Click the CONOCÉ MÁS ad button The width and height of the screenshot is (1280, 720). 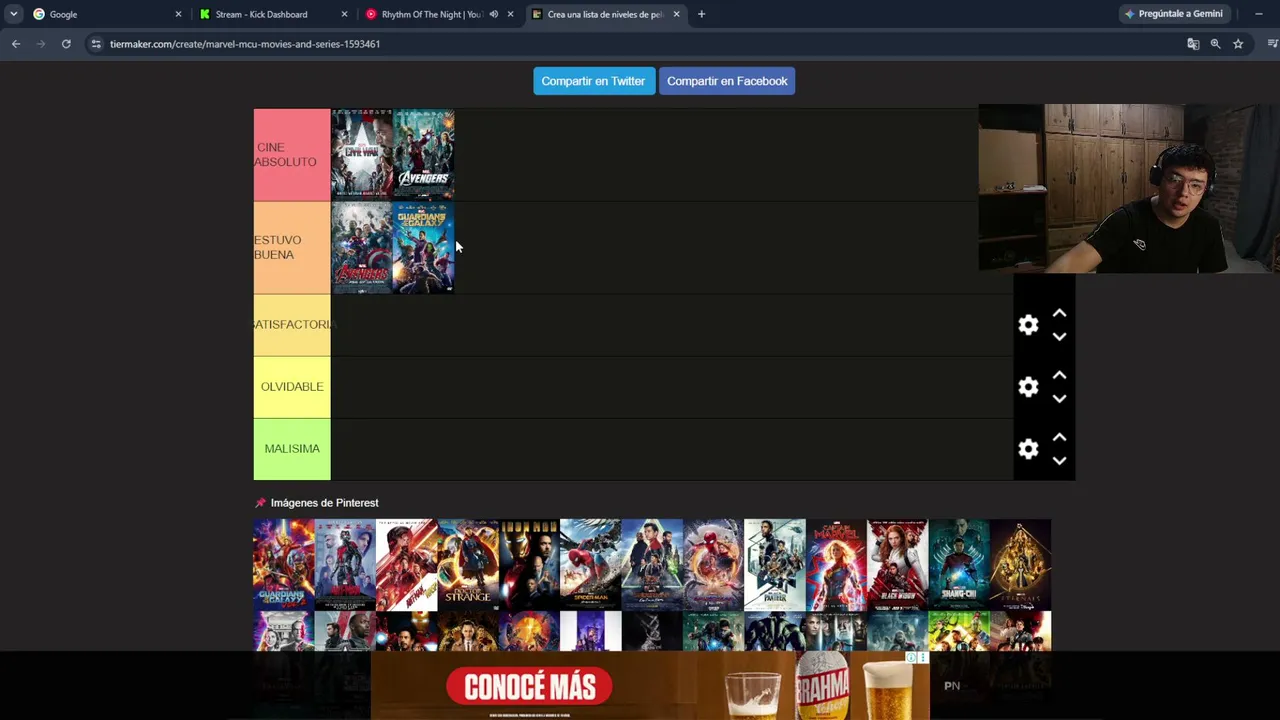click(530, 687)
